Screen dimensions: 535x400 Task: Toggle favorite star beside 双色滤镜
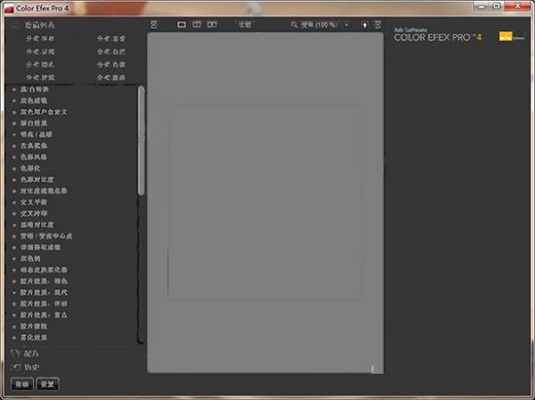pos(14,101)
